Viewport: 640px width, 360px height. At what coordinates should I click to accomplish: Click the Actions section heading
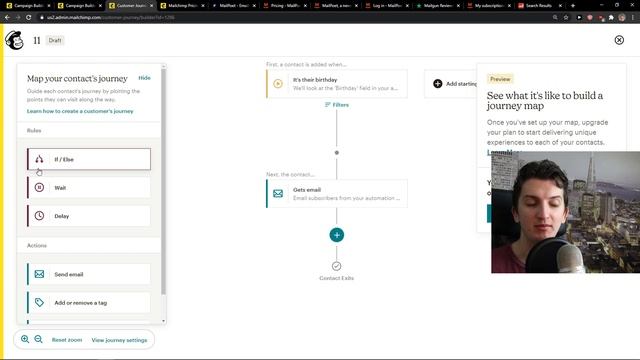(x=37, y=245)
